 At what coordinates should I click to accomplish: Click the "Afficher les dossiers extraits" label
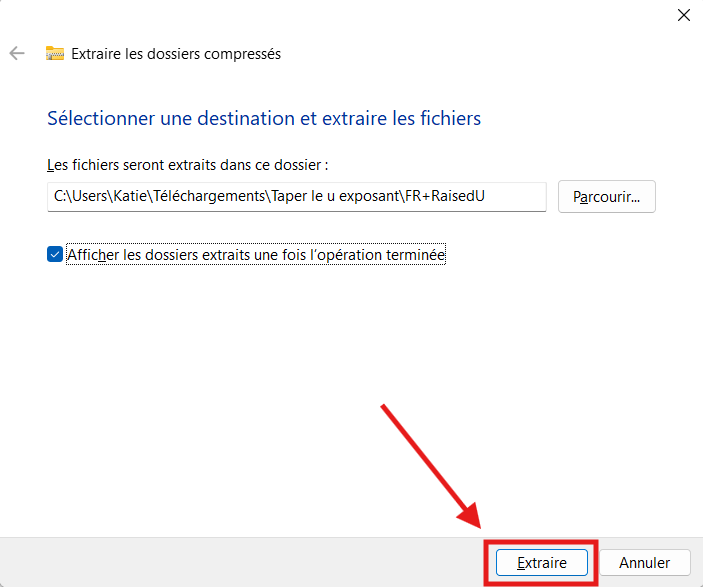click(256, 255)
